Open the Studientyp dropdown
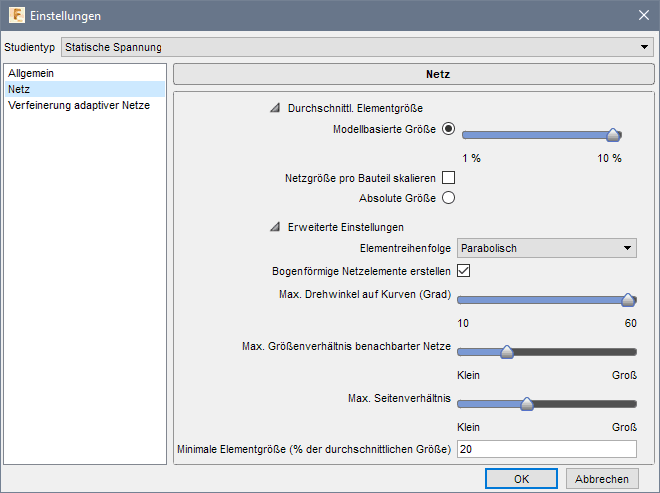Viewport: 660px width, 493px height. tap(355, 47)
